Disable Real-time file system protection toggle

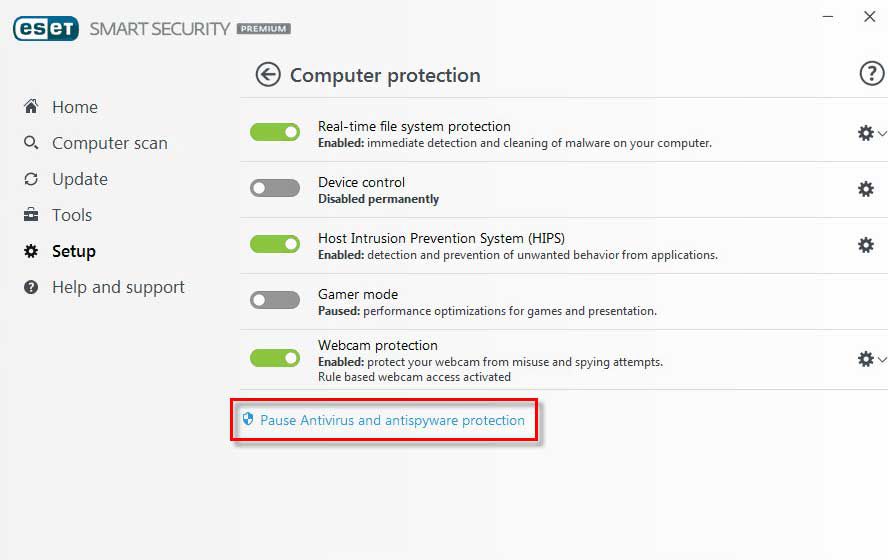[x=275, y=132]
